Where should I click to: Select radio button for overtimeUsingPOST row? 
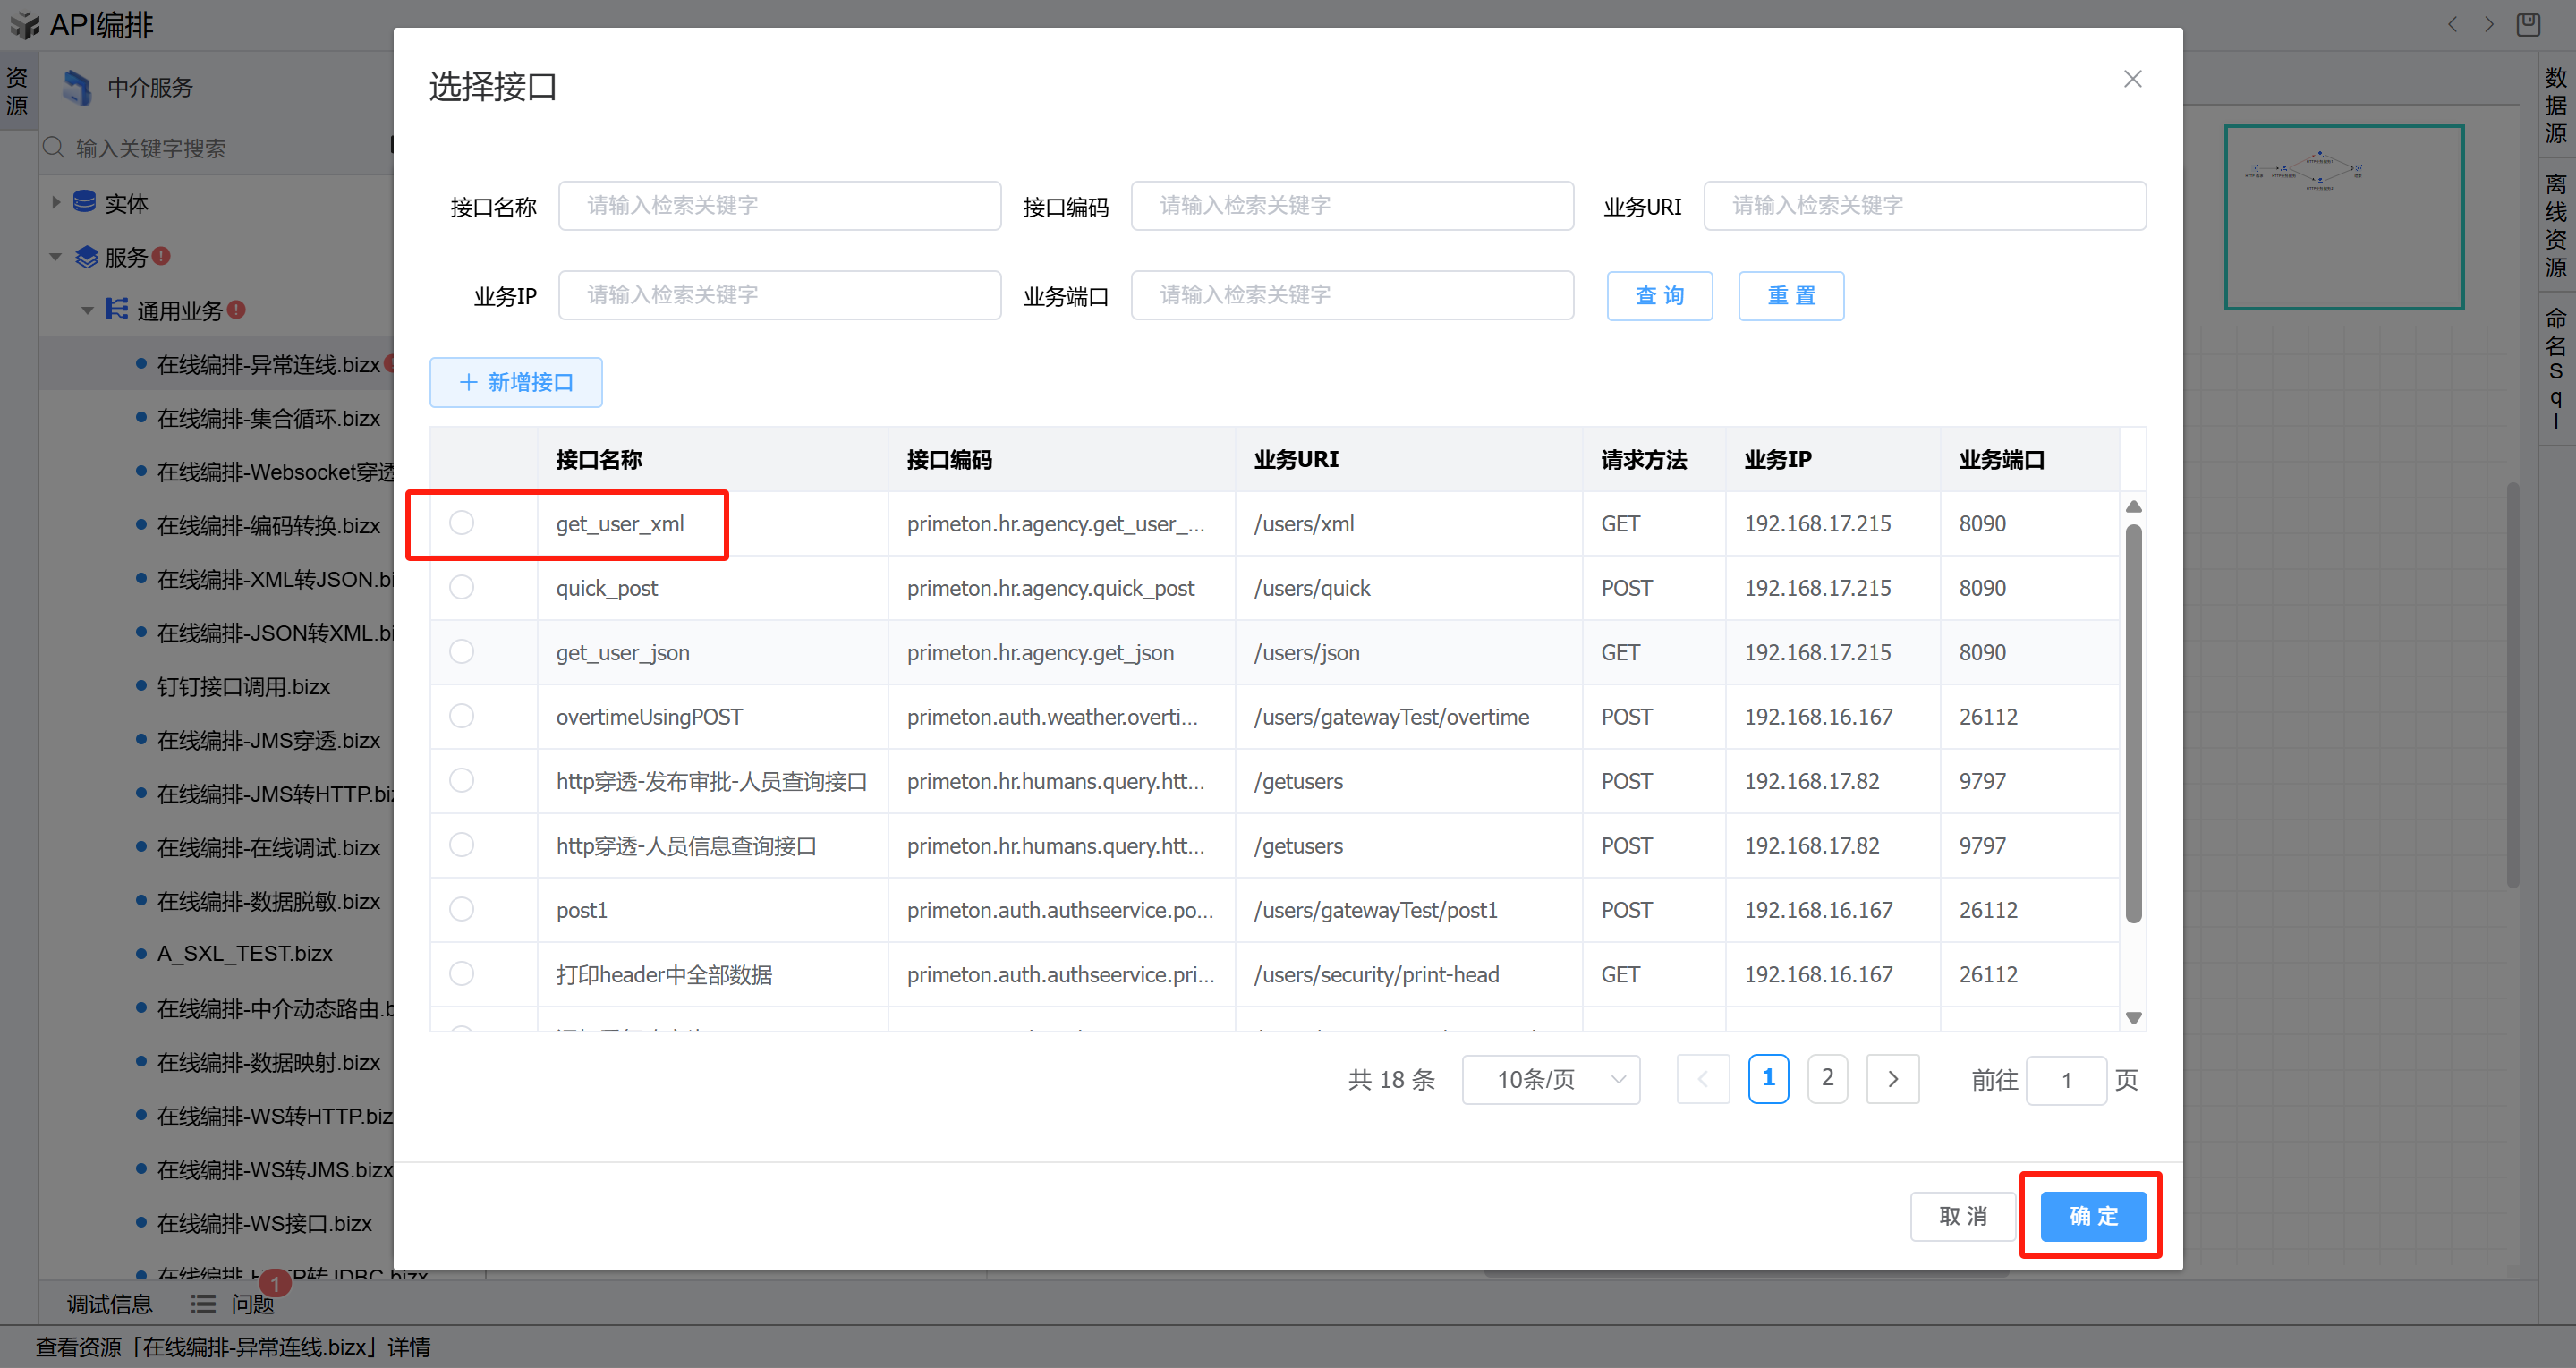(x=461, y=716)
